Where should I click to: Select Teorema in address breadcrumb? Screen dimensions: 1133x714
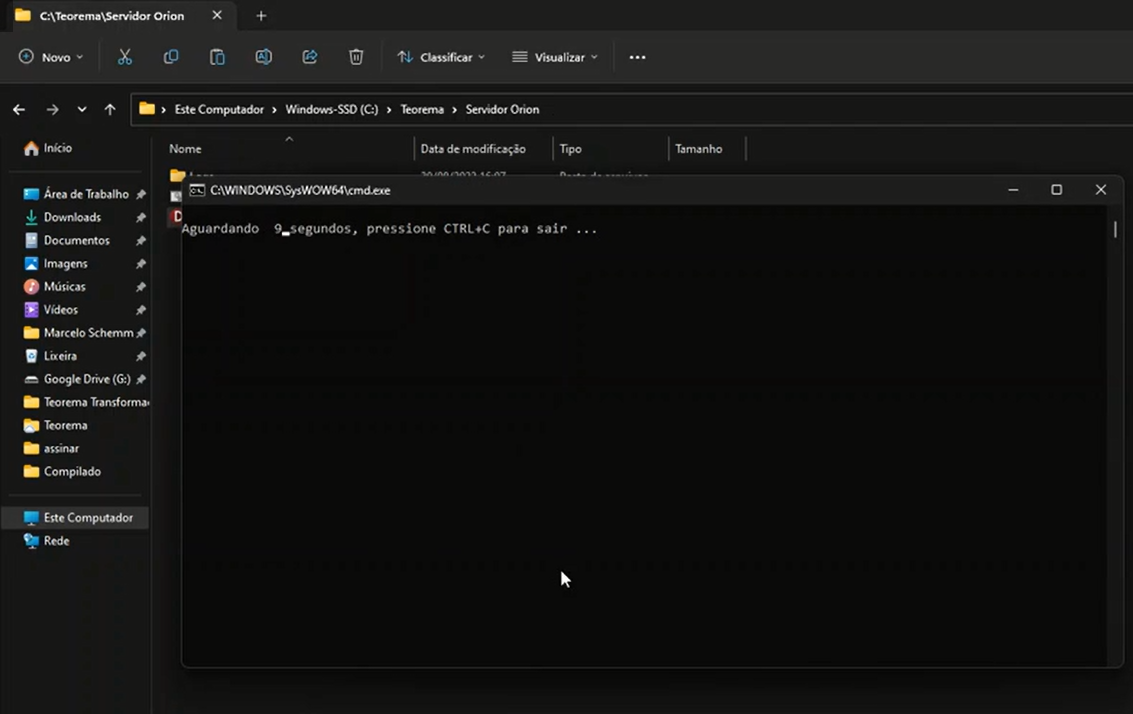[422, 110]
